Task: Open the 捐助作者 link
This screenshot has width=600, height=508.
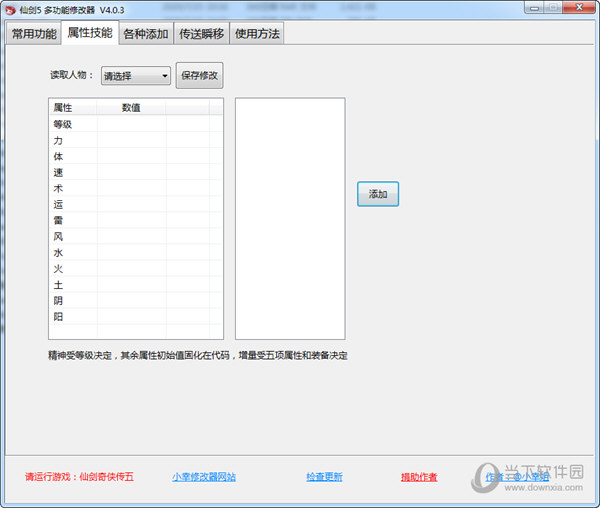Action: tap(419, 477)
